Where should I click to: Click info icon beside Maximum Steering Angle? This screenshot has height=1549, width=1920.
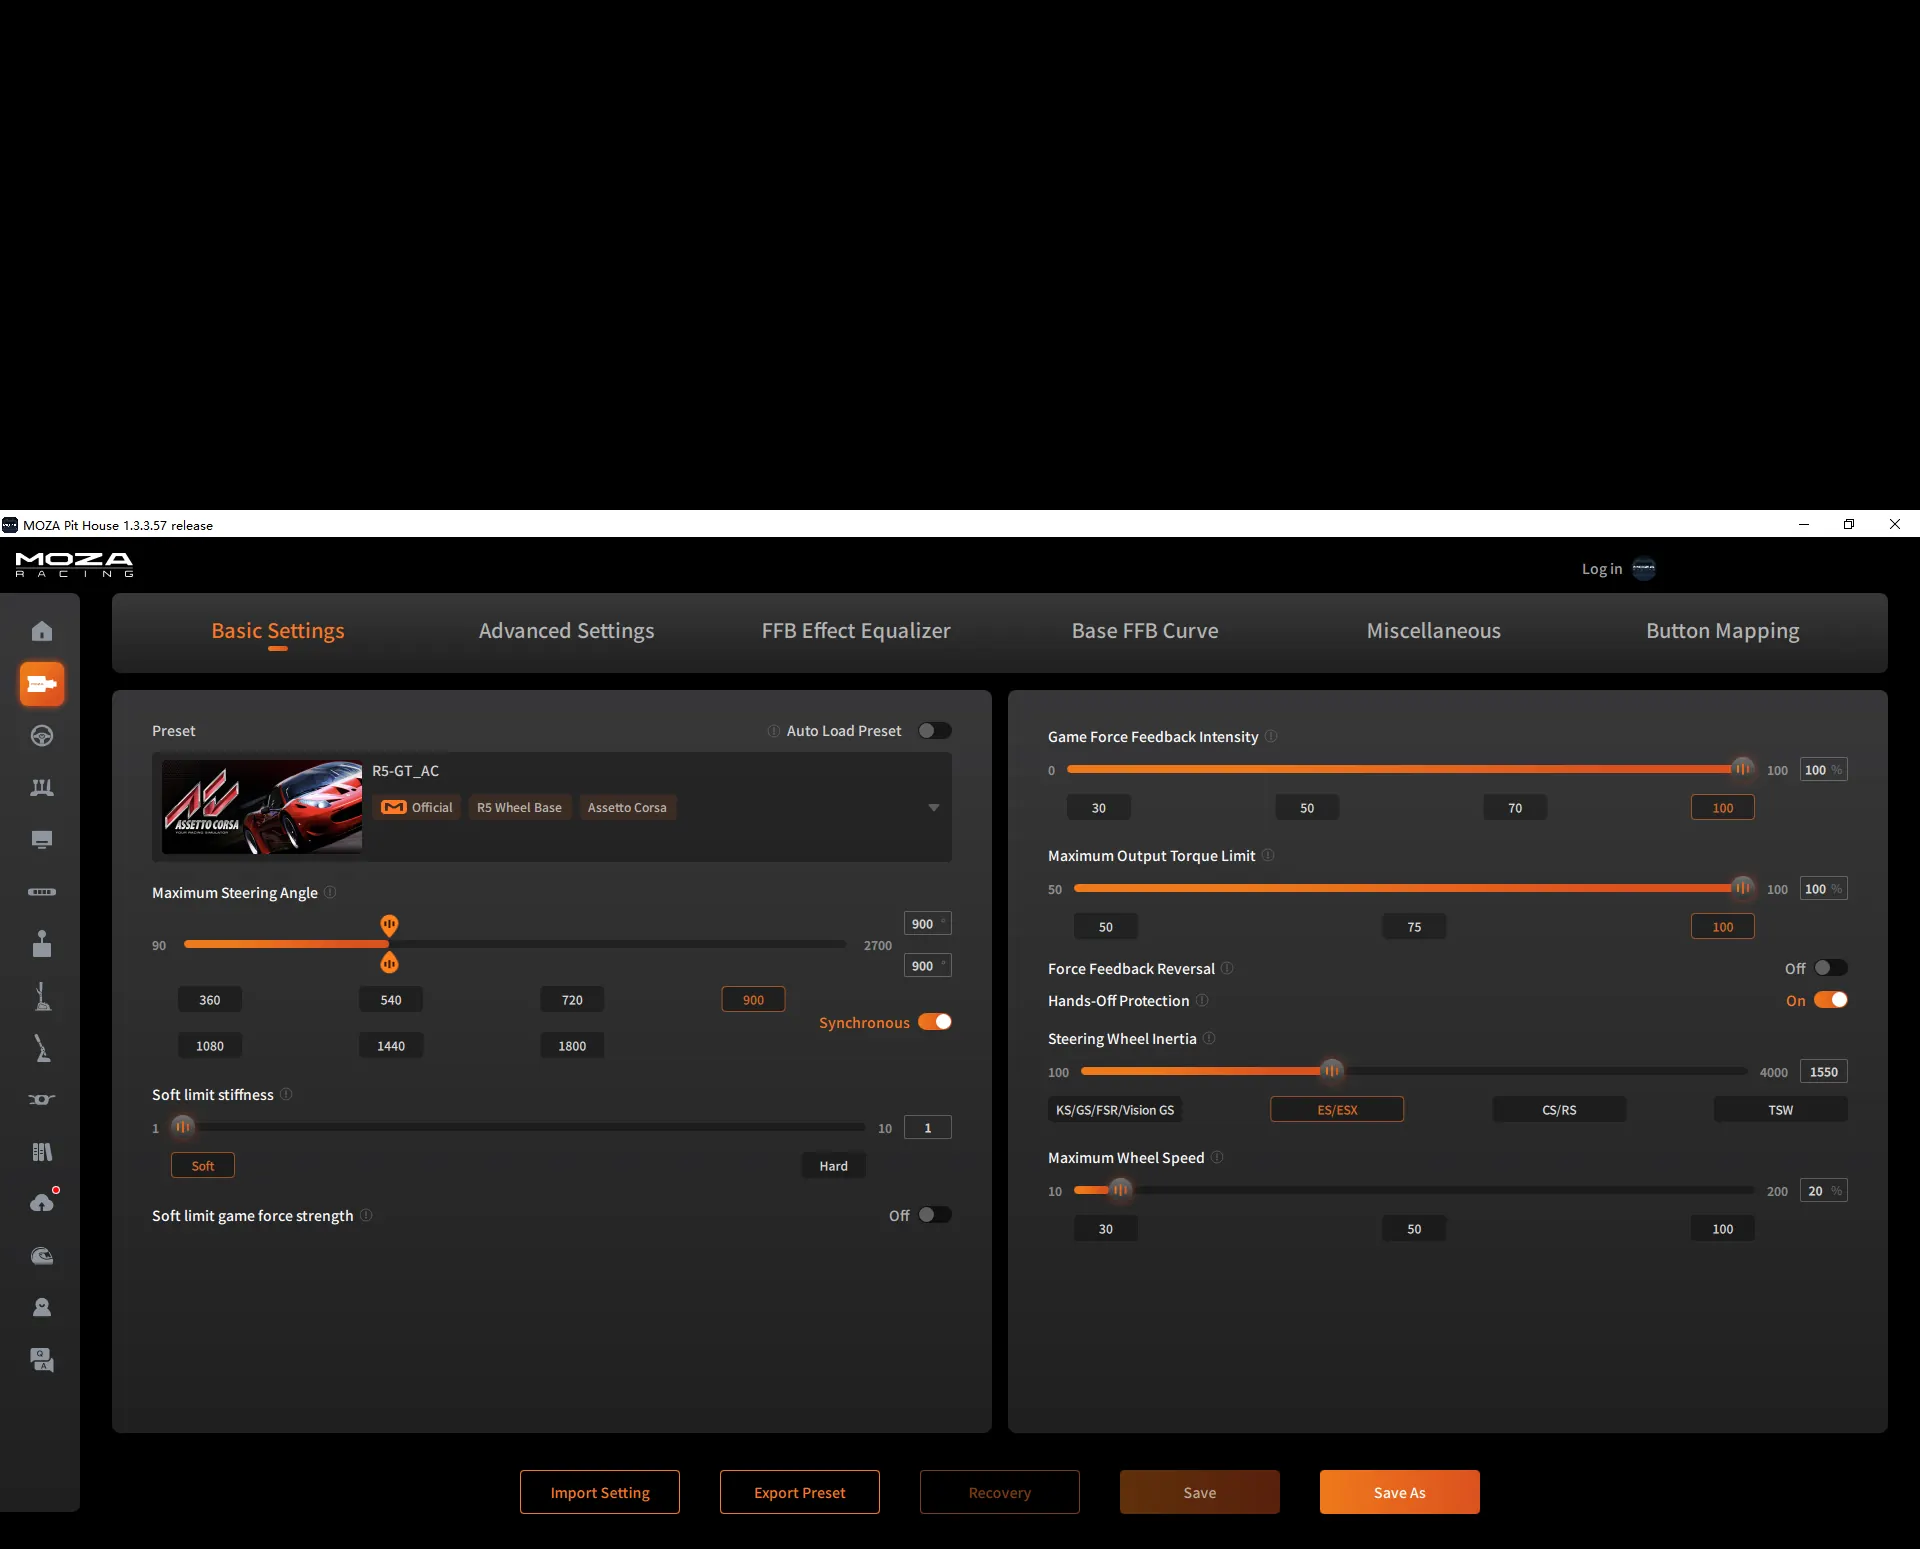330,892
